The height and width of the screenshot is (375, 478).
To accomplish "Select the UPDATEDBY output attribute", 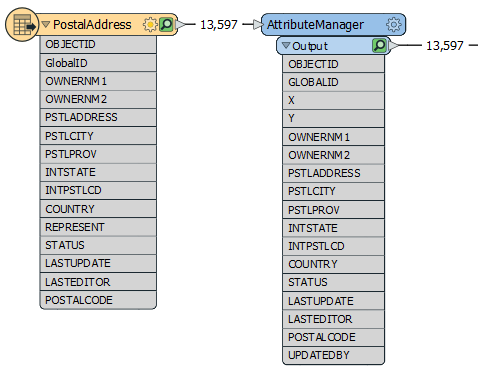I will click(x=334, y=355).
